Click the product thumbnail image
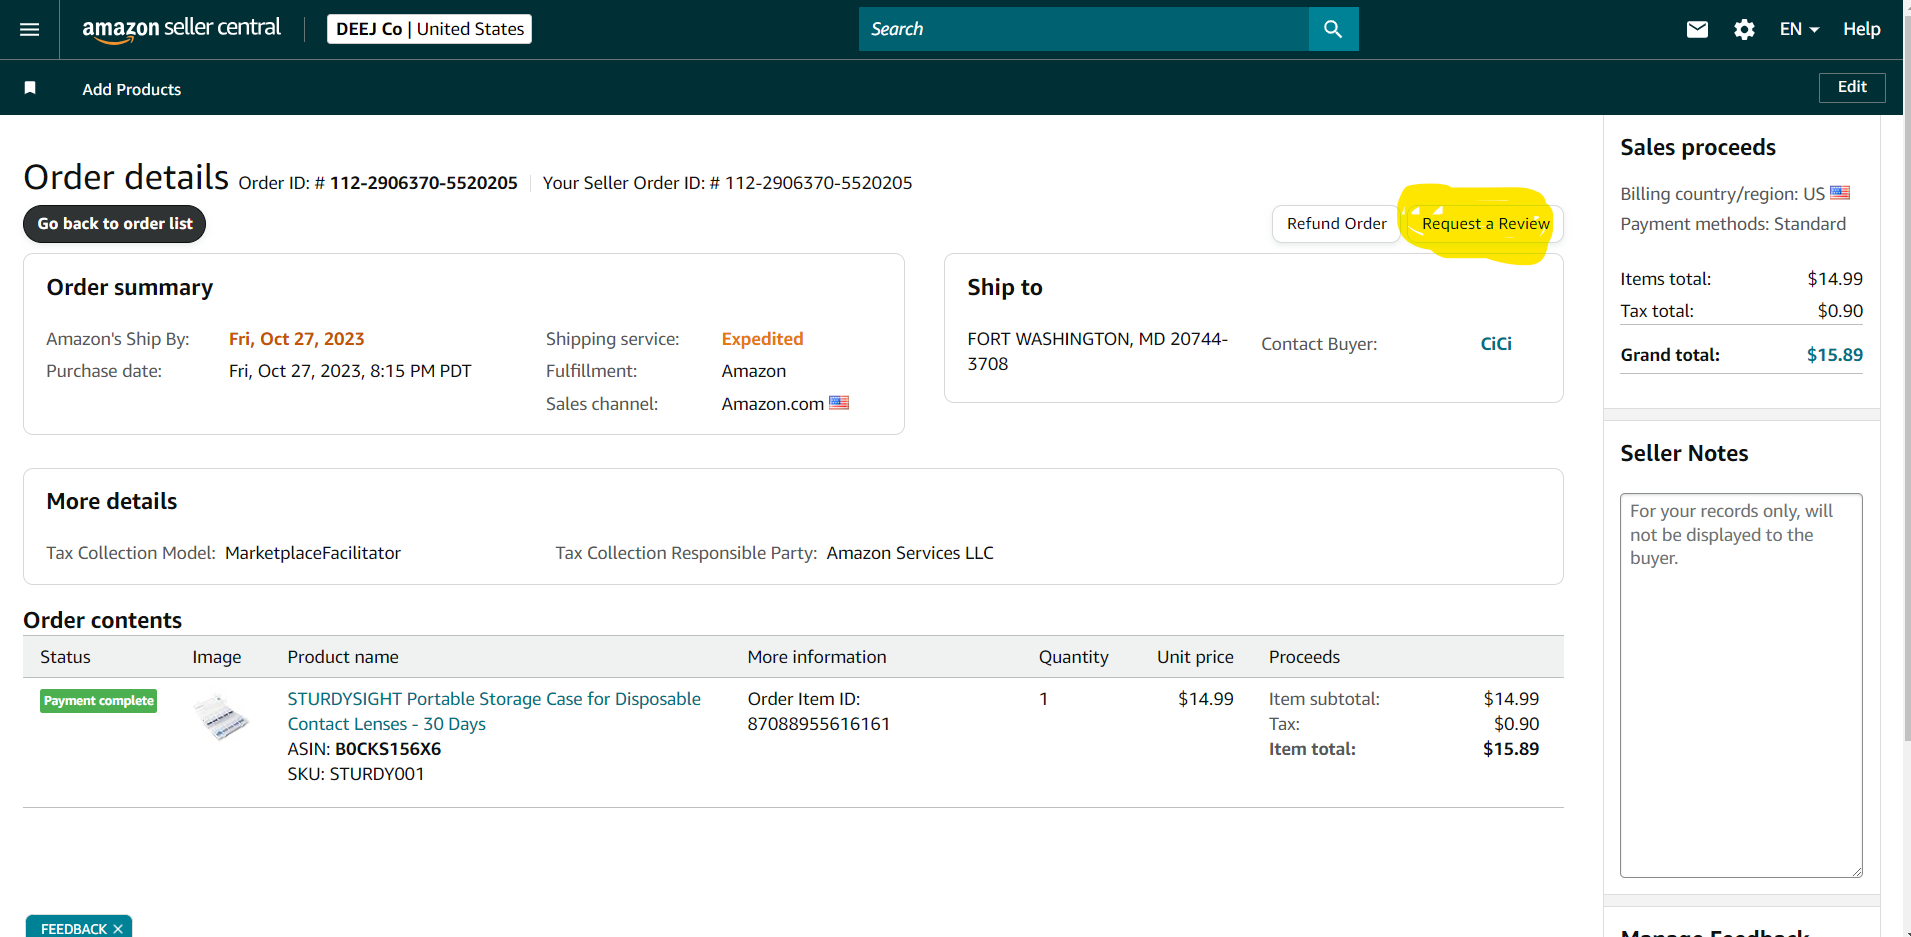Viewport: 1911px width, 937px height. 220,717
